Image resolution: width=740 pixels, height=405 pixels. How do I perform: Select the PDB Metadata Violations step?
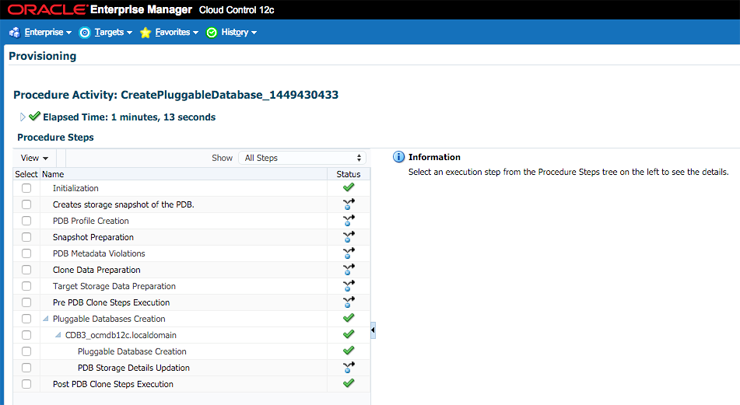99,253
